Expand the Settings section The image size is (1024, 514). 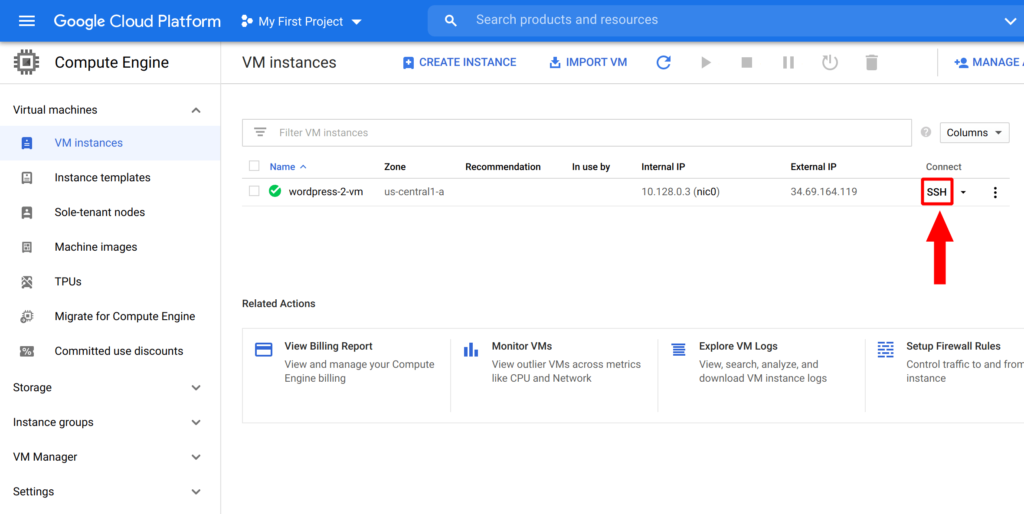196,492
